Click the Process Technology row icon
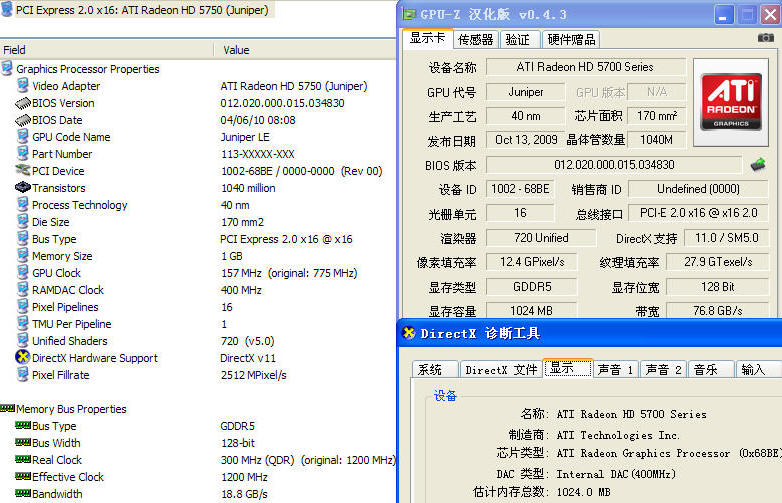 pyautogui.click(x=23, y=204)
